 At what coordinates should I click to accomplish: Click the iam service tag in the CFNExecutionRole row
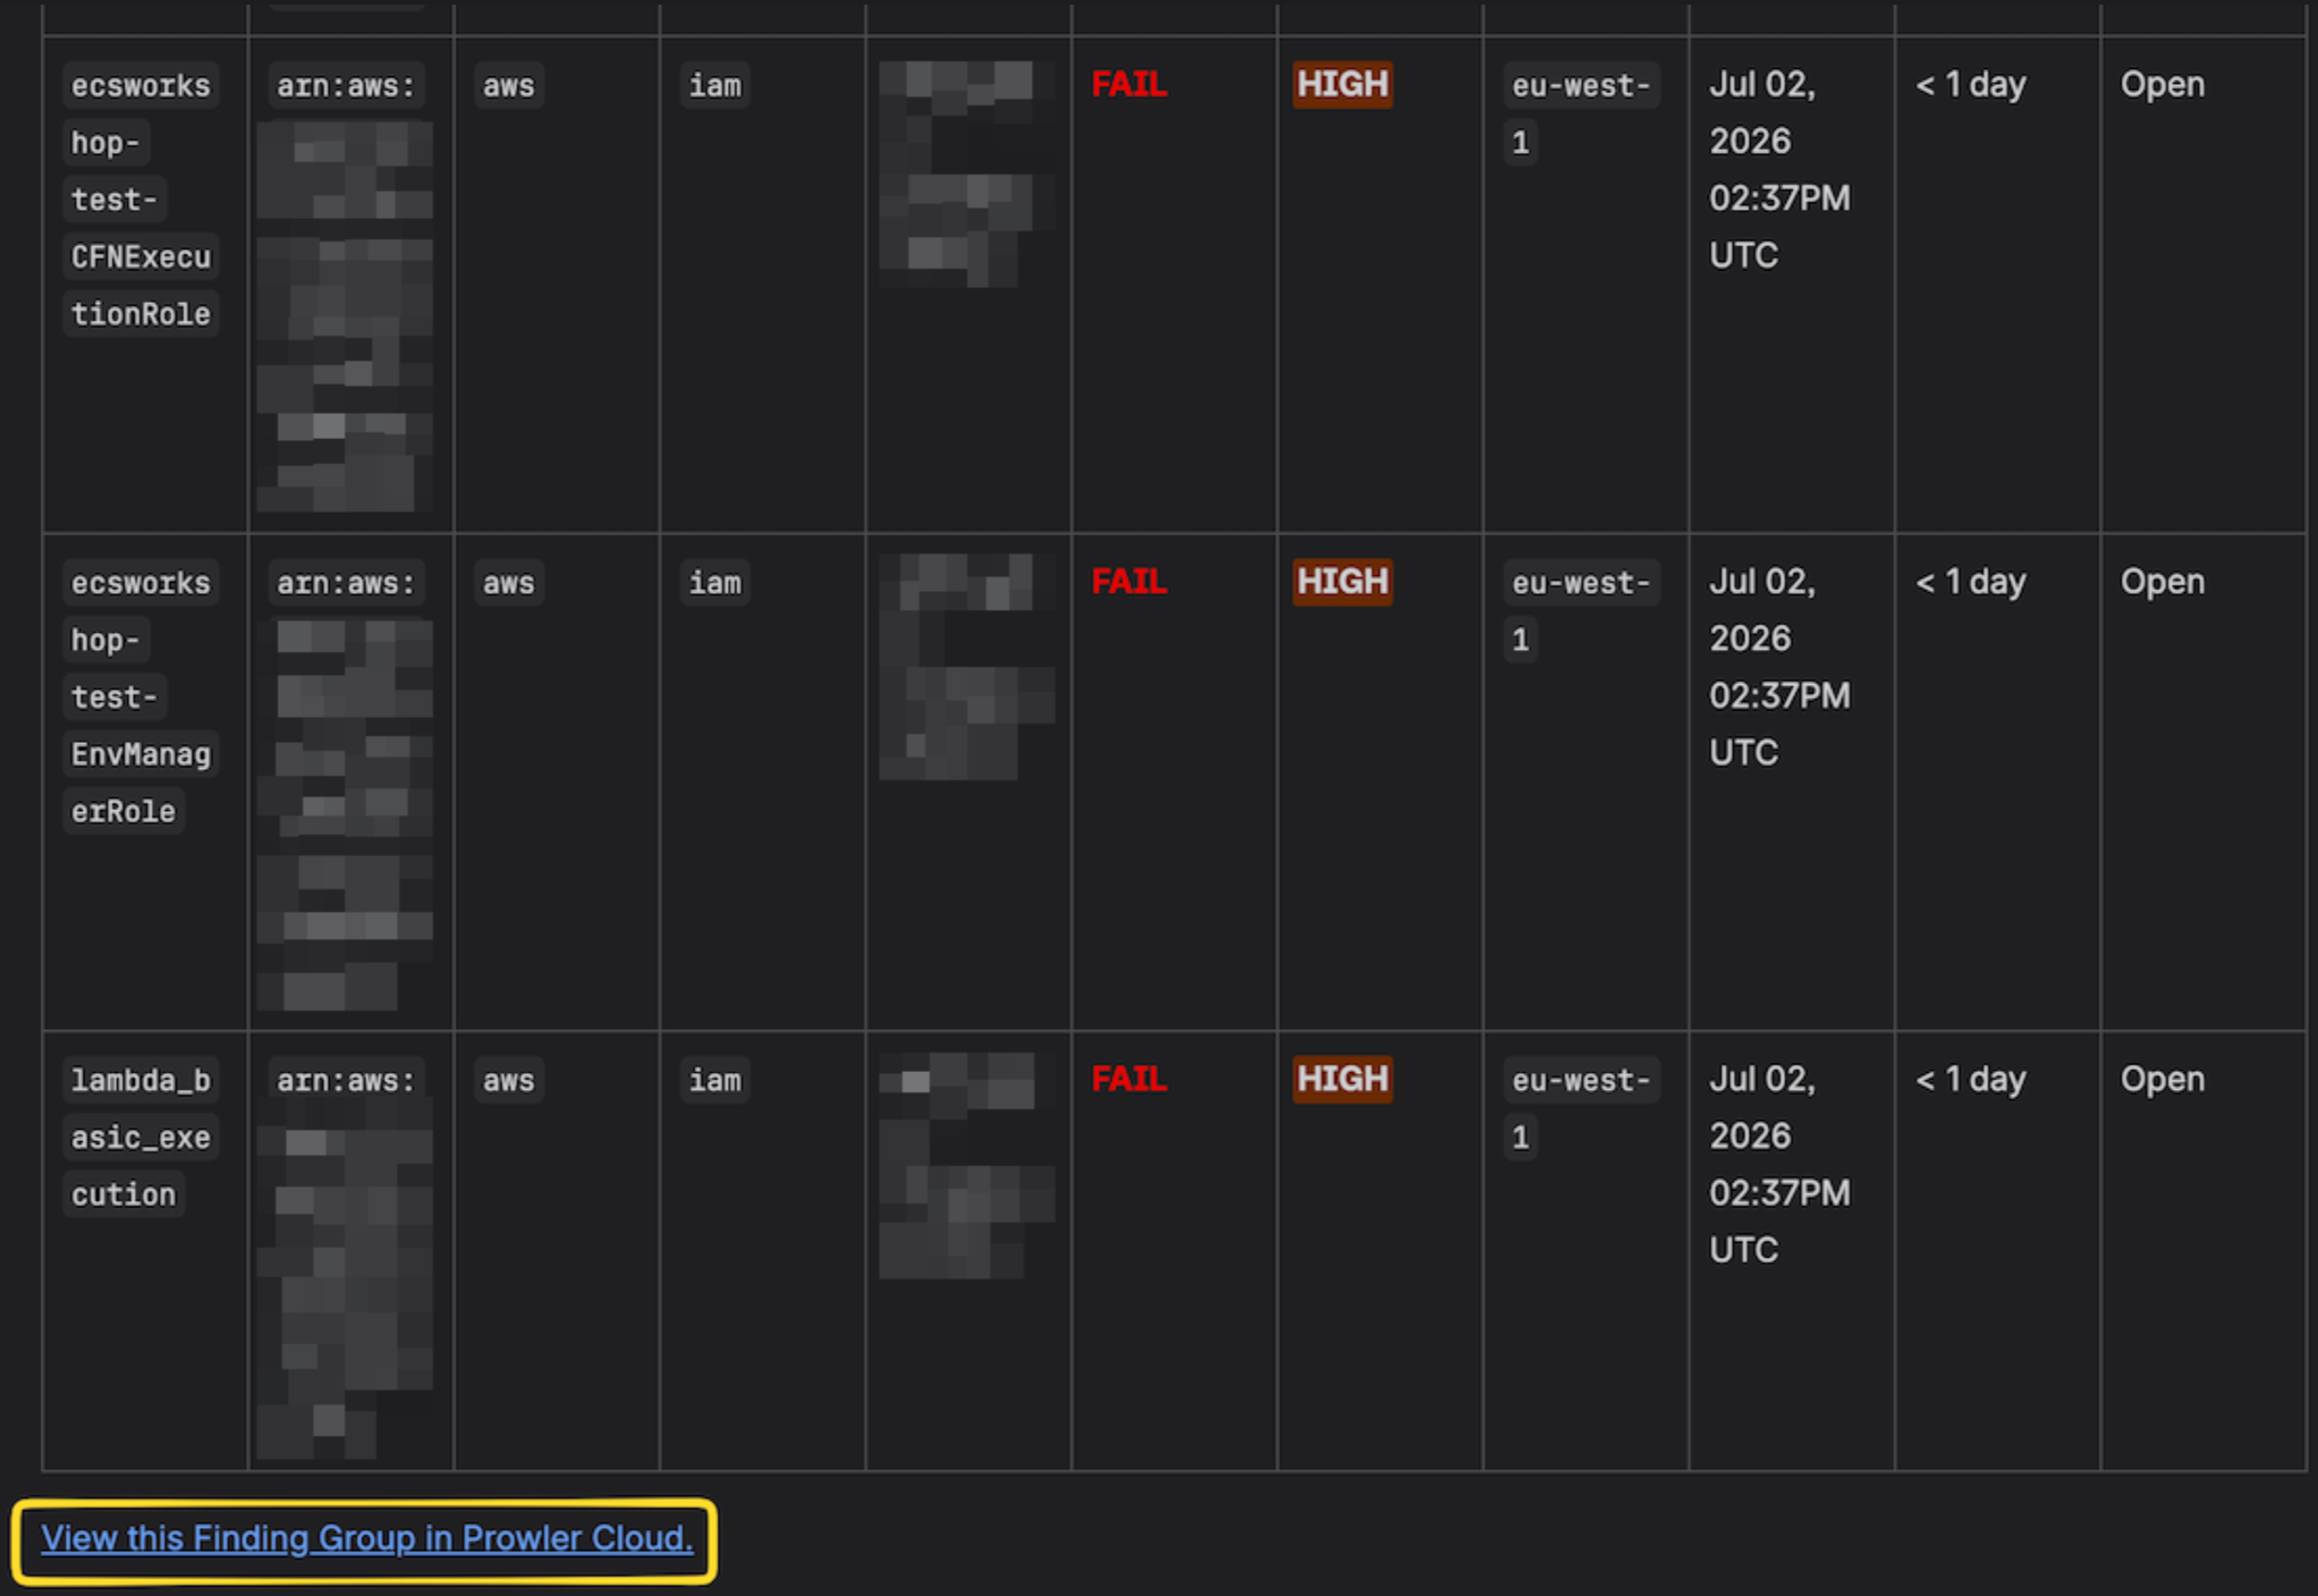point(715,86)
